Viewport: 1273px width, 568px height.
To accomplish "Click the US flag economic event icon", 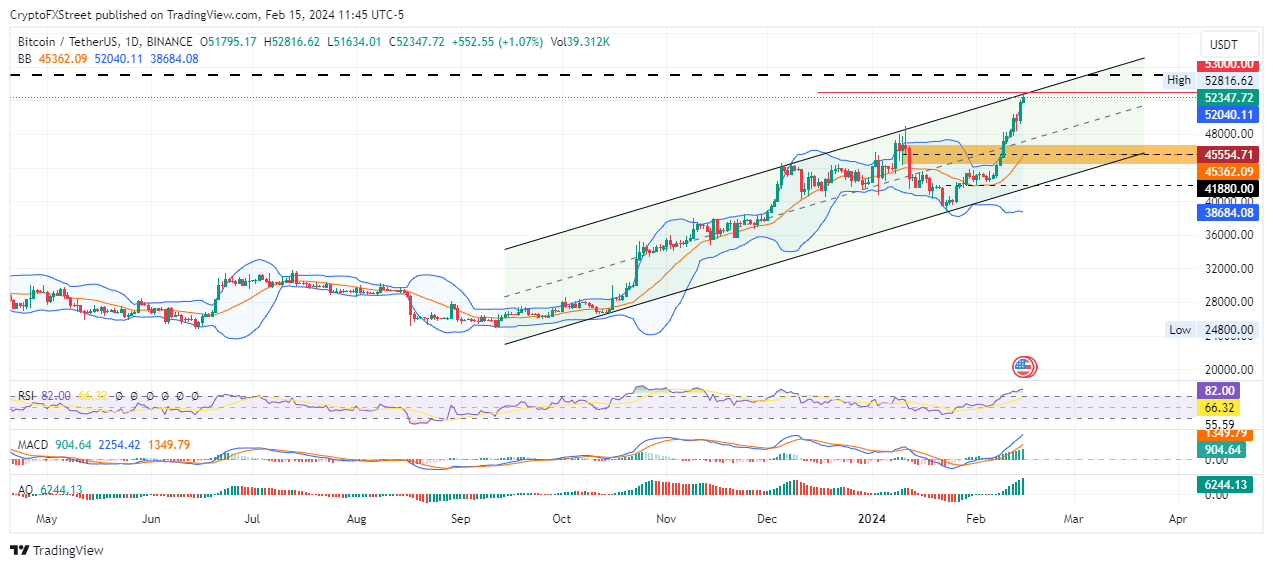I will point(1022,367).
